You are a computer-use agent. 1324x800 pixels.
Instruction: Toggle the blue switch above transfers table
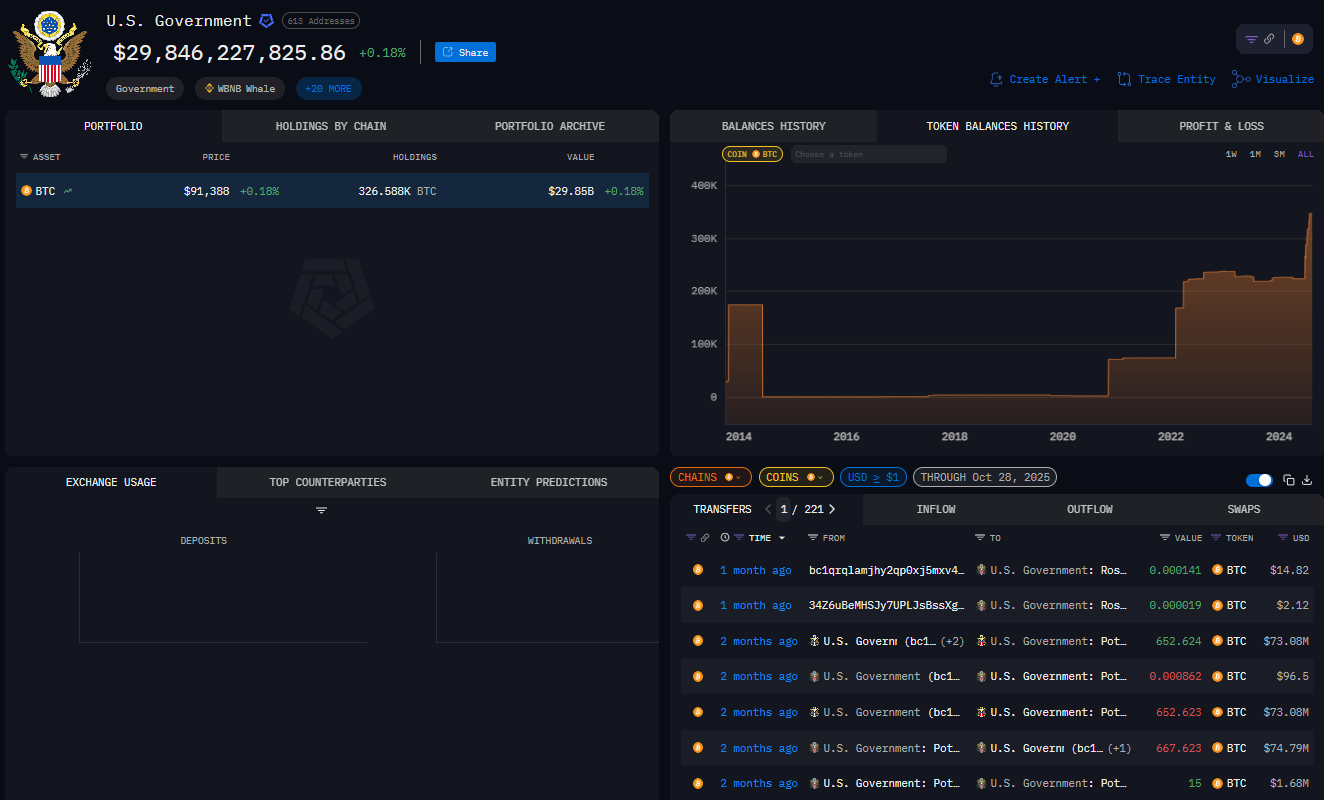[x=1259, y=480]
